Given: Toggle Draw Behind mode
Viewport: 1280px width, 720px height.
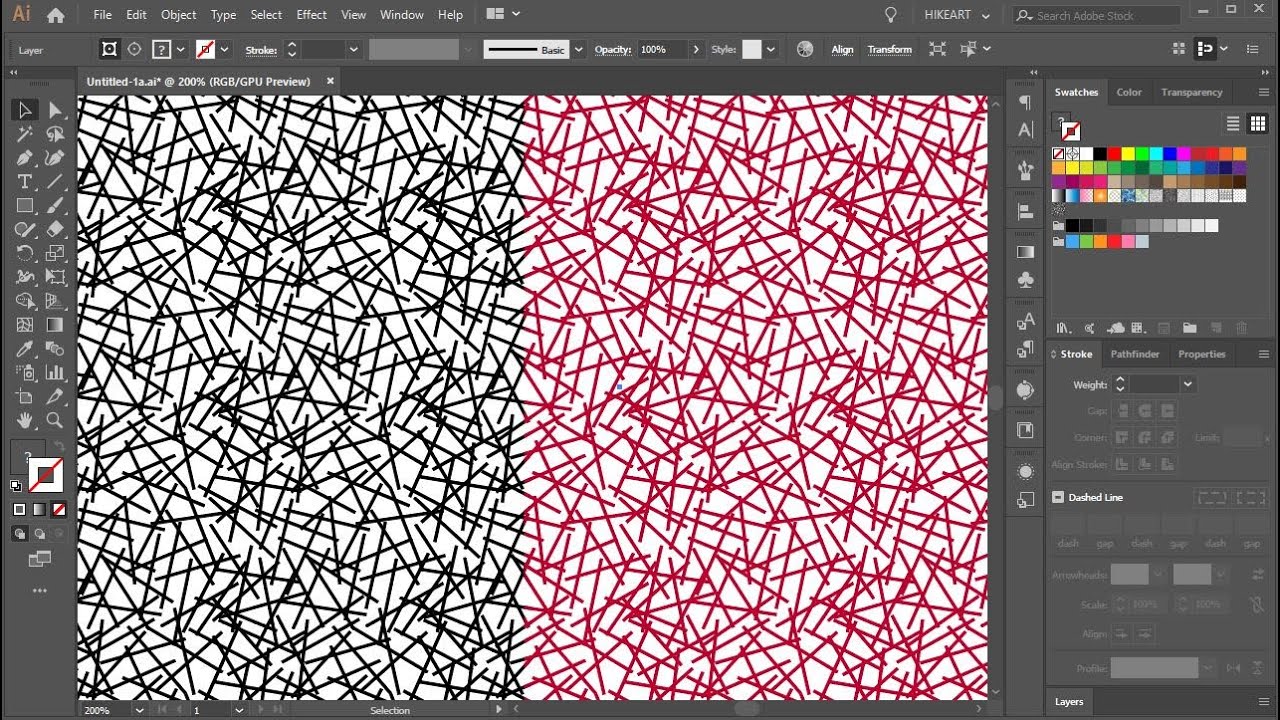Looking at the screenshot, I should click(39, 534).
